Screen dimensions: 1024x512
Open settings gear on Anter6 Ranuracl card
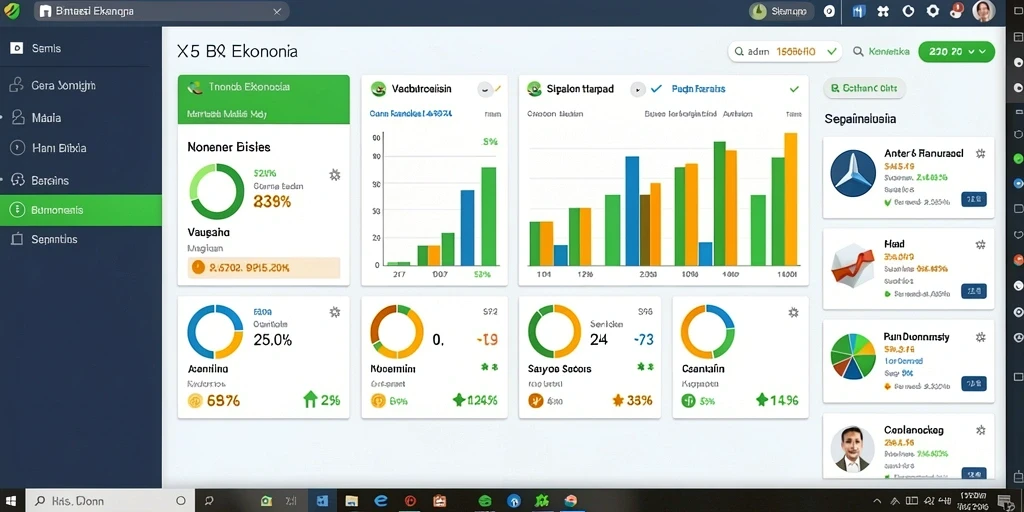click(980, 153)
